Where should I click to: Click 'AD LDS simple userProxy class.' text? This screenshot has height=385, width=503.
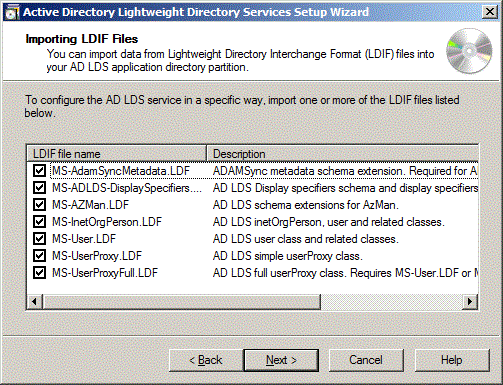pos(288,256)
